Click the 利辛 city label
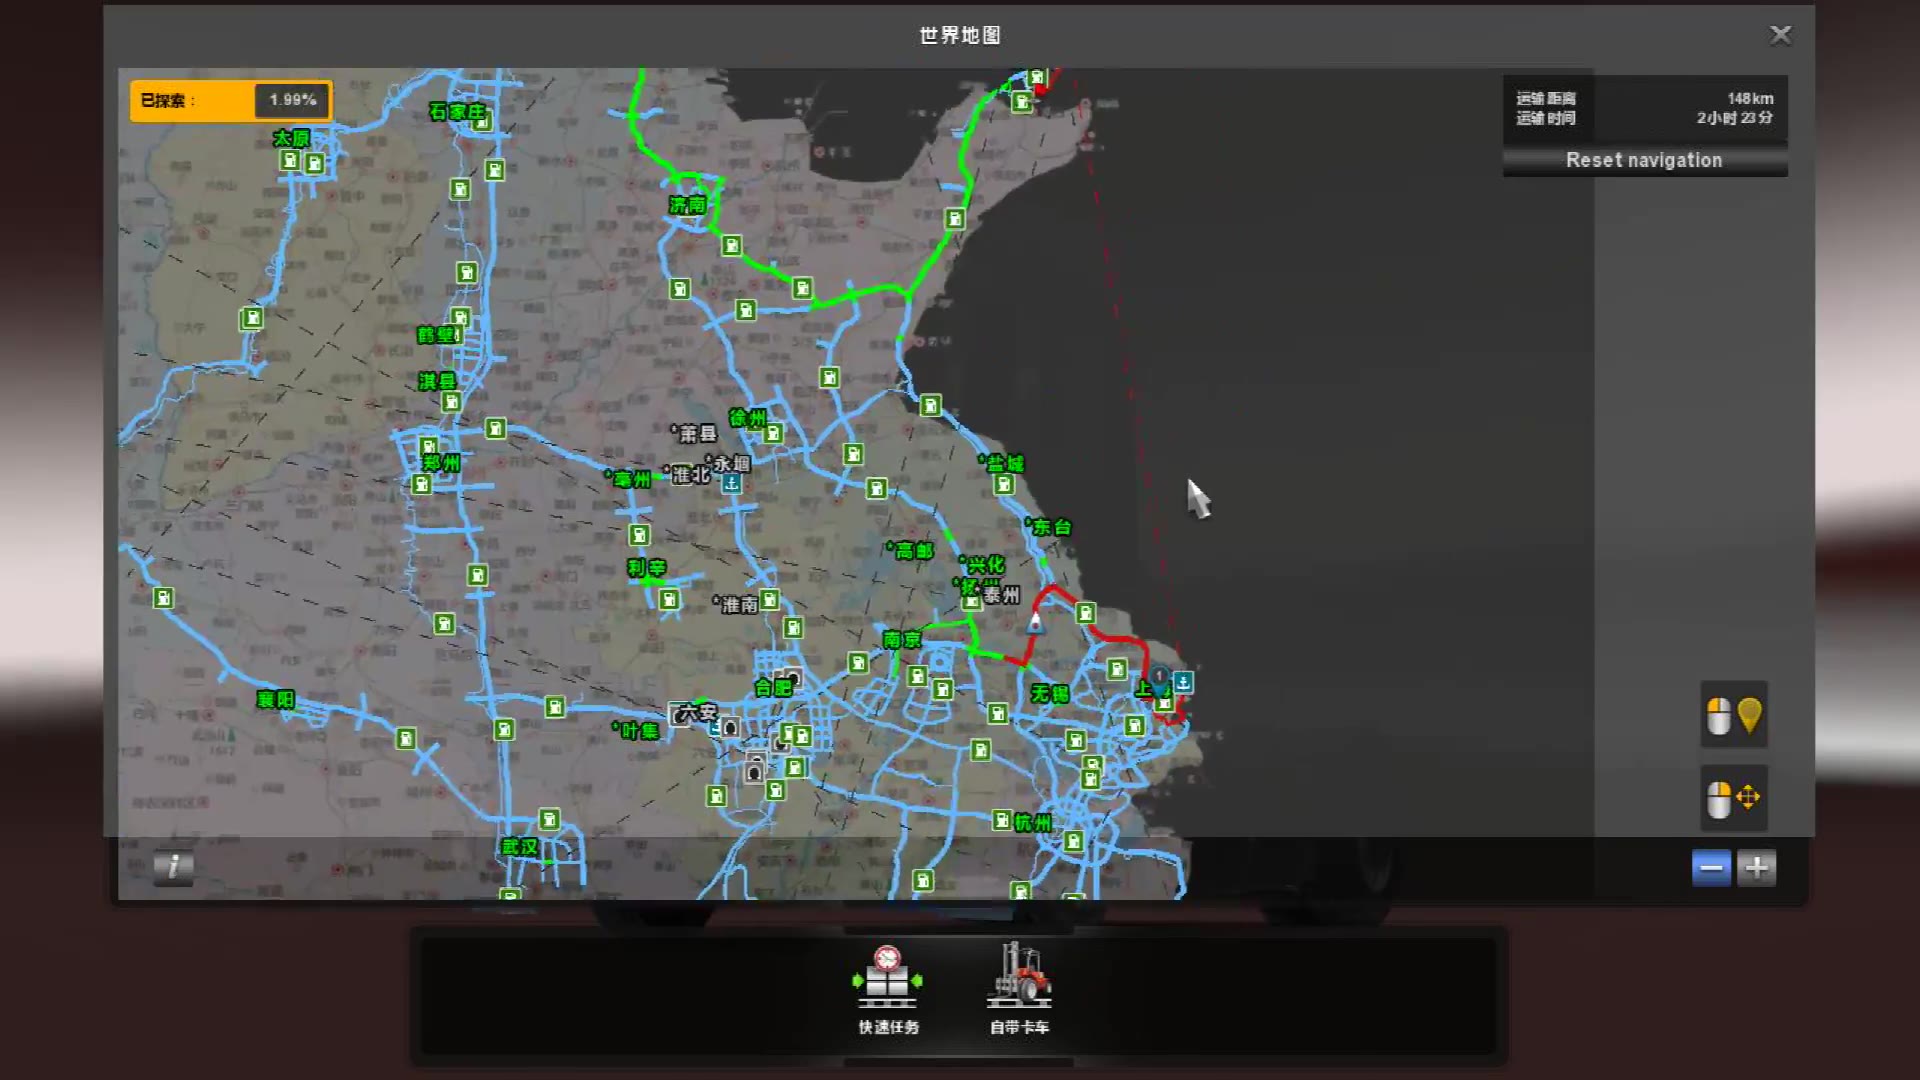 coord(646,568)
